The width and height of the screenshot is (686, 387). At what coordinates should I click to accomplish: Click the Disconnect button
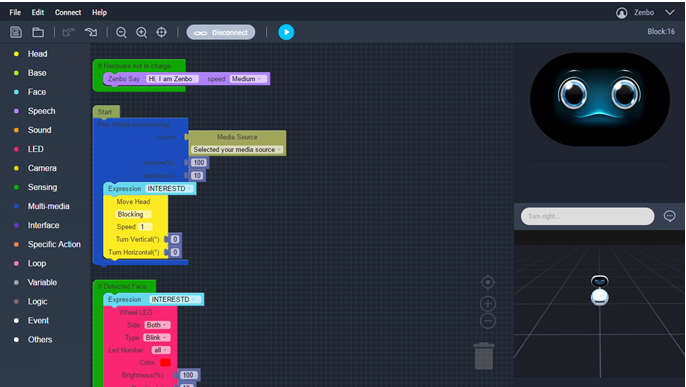pyautogui.click(x=221, y=32)
